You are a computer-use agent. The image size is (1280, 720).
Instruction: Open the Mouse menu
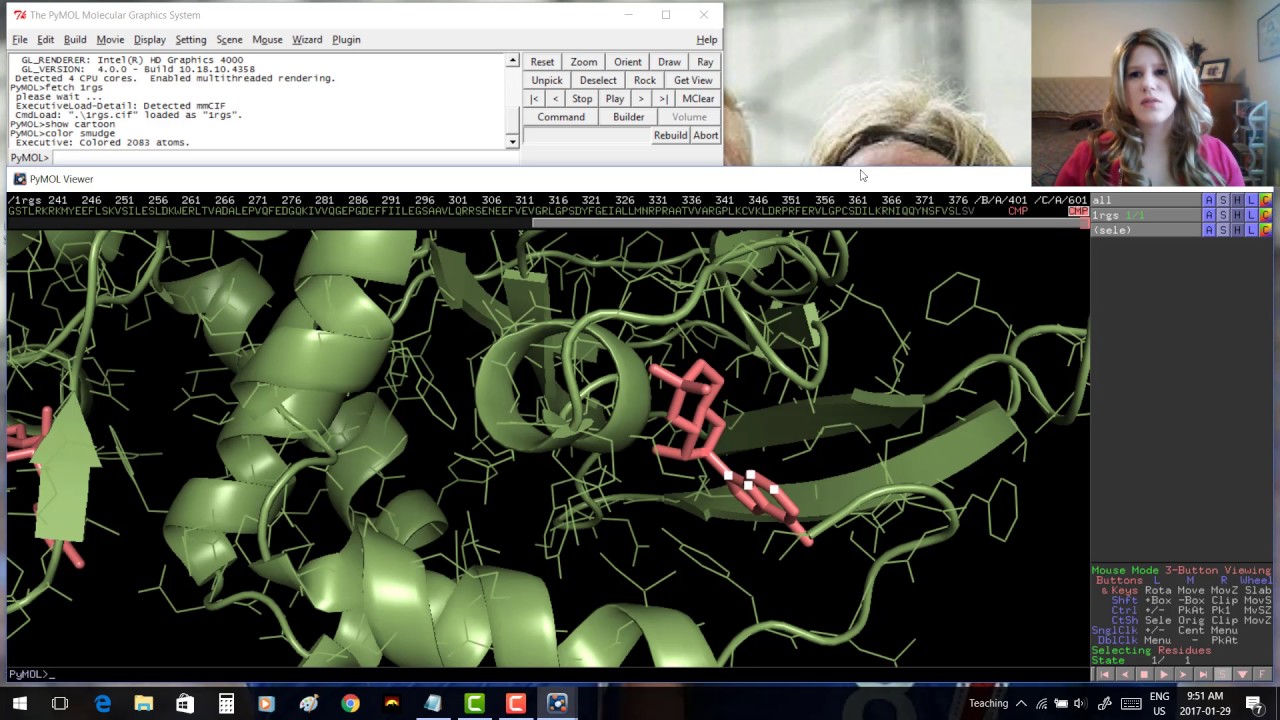click(x=267, y=39)
